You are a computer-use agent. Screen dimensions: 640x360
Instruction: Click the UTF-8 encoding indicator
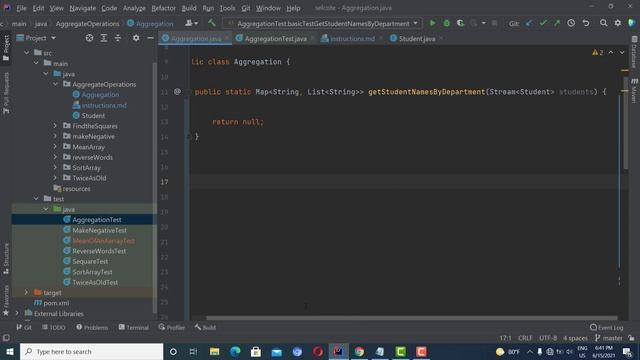[548, 338]
